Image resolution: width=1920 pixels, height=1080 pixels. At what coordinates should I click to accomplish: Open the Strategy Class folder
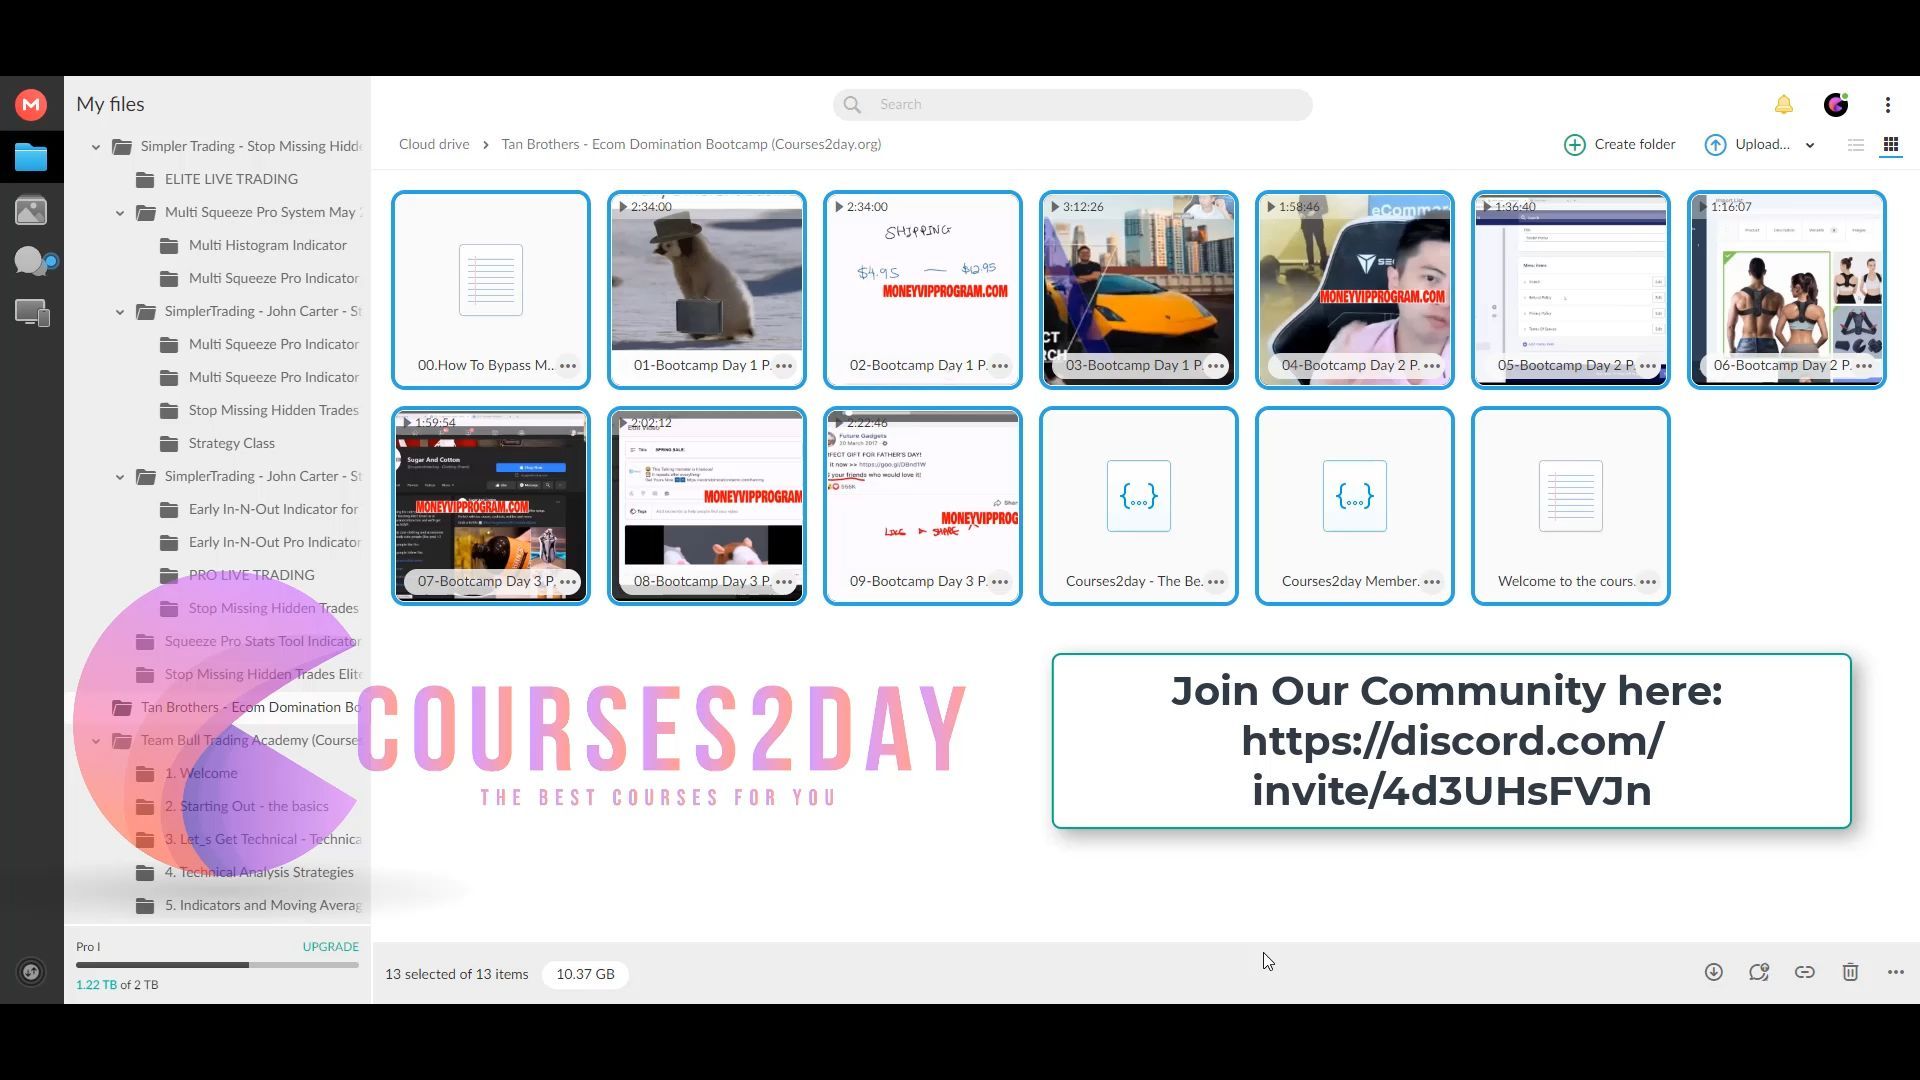pos(231,444)
